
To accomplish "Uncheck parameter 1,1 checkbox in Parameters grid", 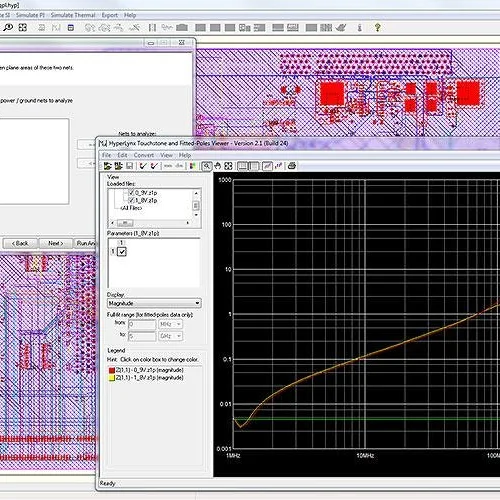I will (x=122, y=252).
